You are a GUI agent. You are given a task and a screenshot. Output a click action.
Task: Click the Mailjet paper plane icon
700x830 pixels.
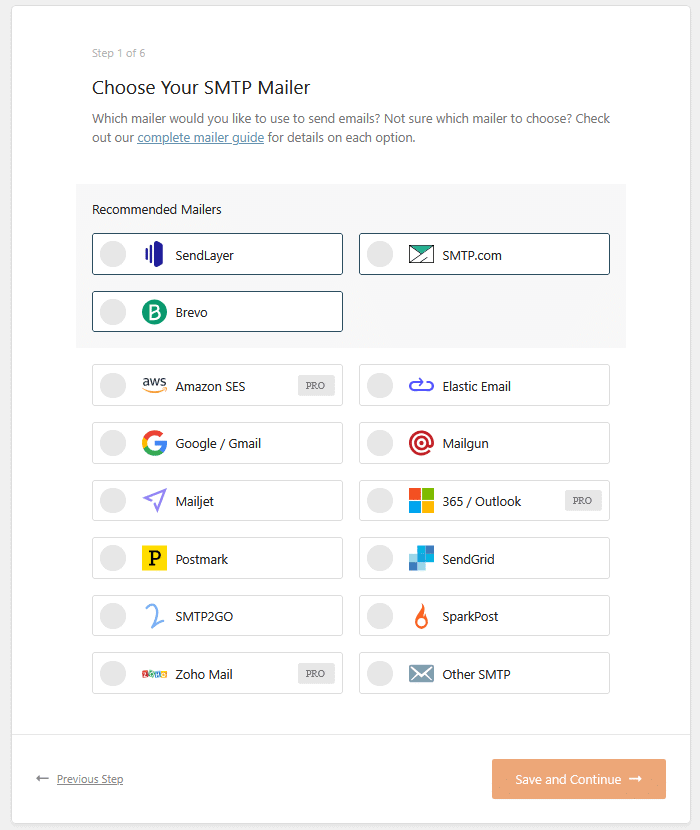point(154,500)
